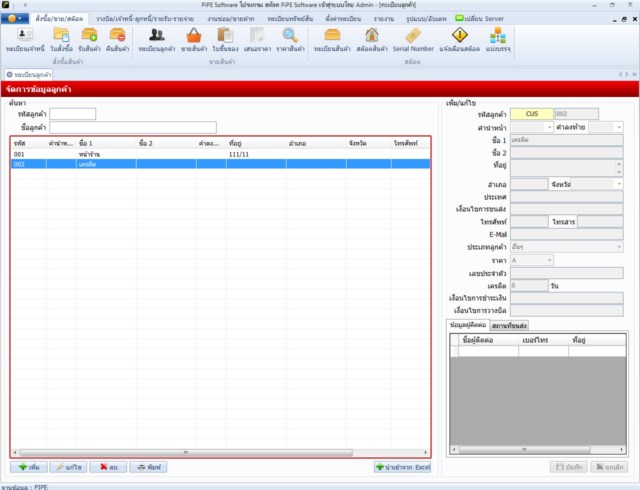640x490 pixels.
Task: Open ทะเบียนสินค้า product registry icon
Action: 332,40
